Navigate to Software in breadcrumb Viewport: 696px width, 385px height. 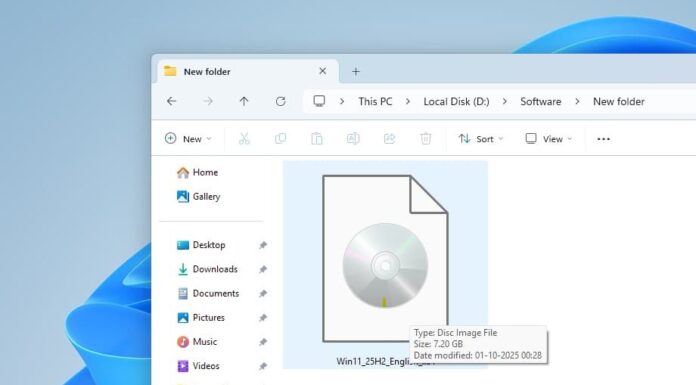541,101
